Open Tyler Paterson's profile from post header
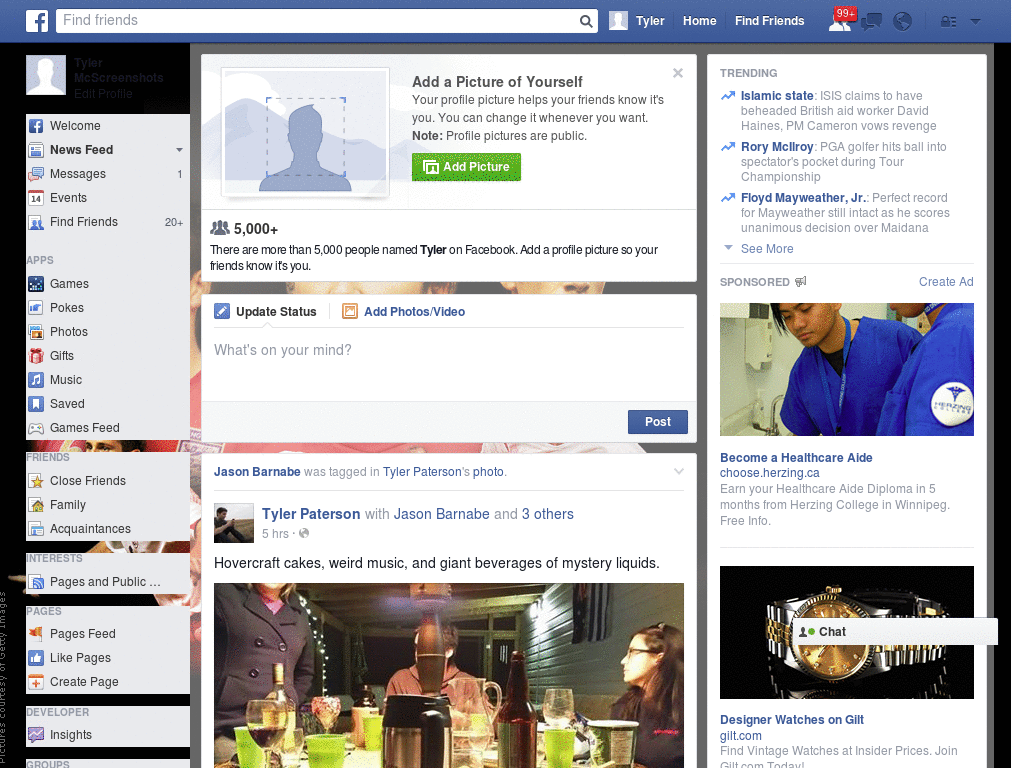This screenshot has height=768, width=1024. click(x=311, y=514)
